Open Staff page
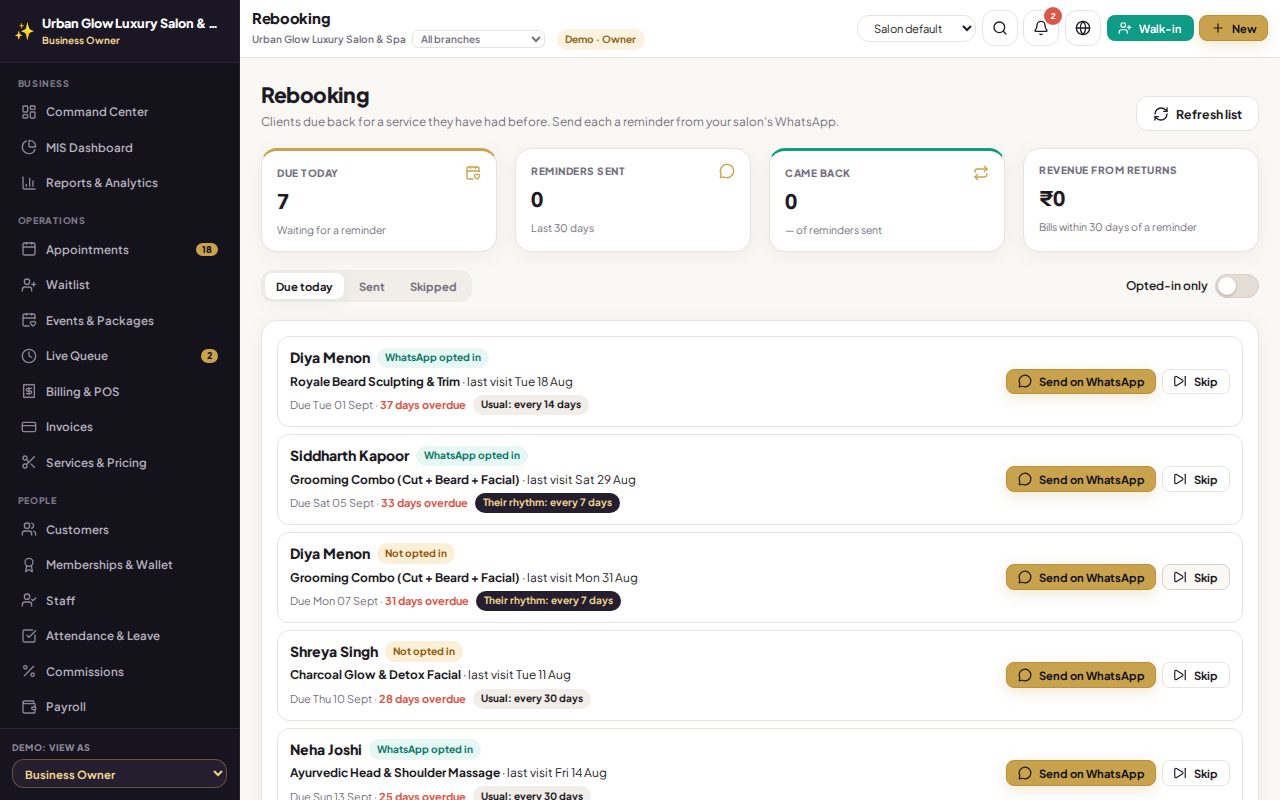 tap(120, 600)
